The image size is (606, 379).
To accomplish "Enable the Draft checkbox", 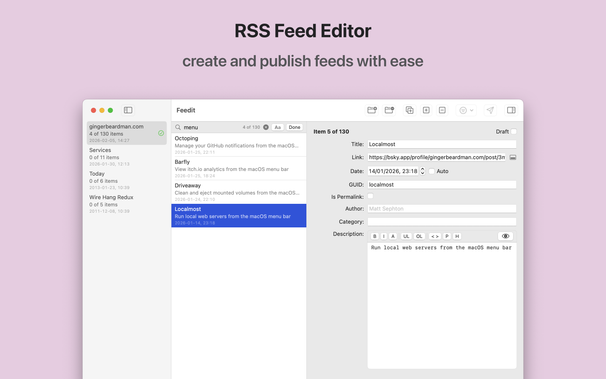I will 513,132.
